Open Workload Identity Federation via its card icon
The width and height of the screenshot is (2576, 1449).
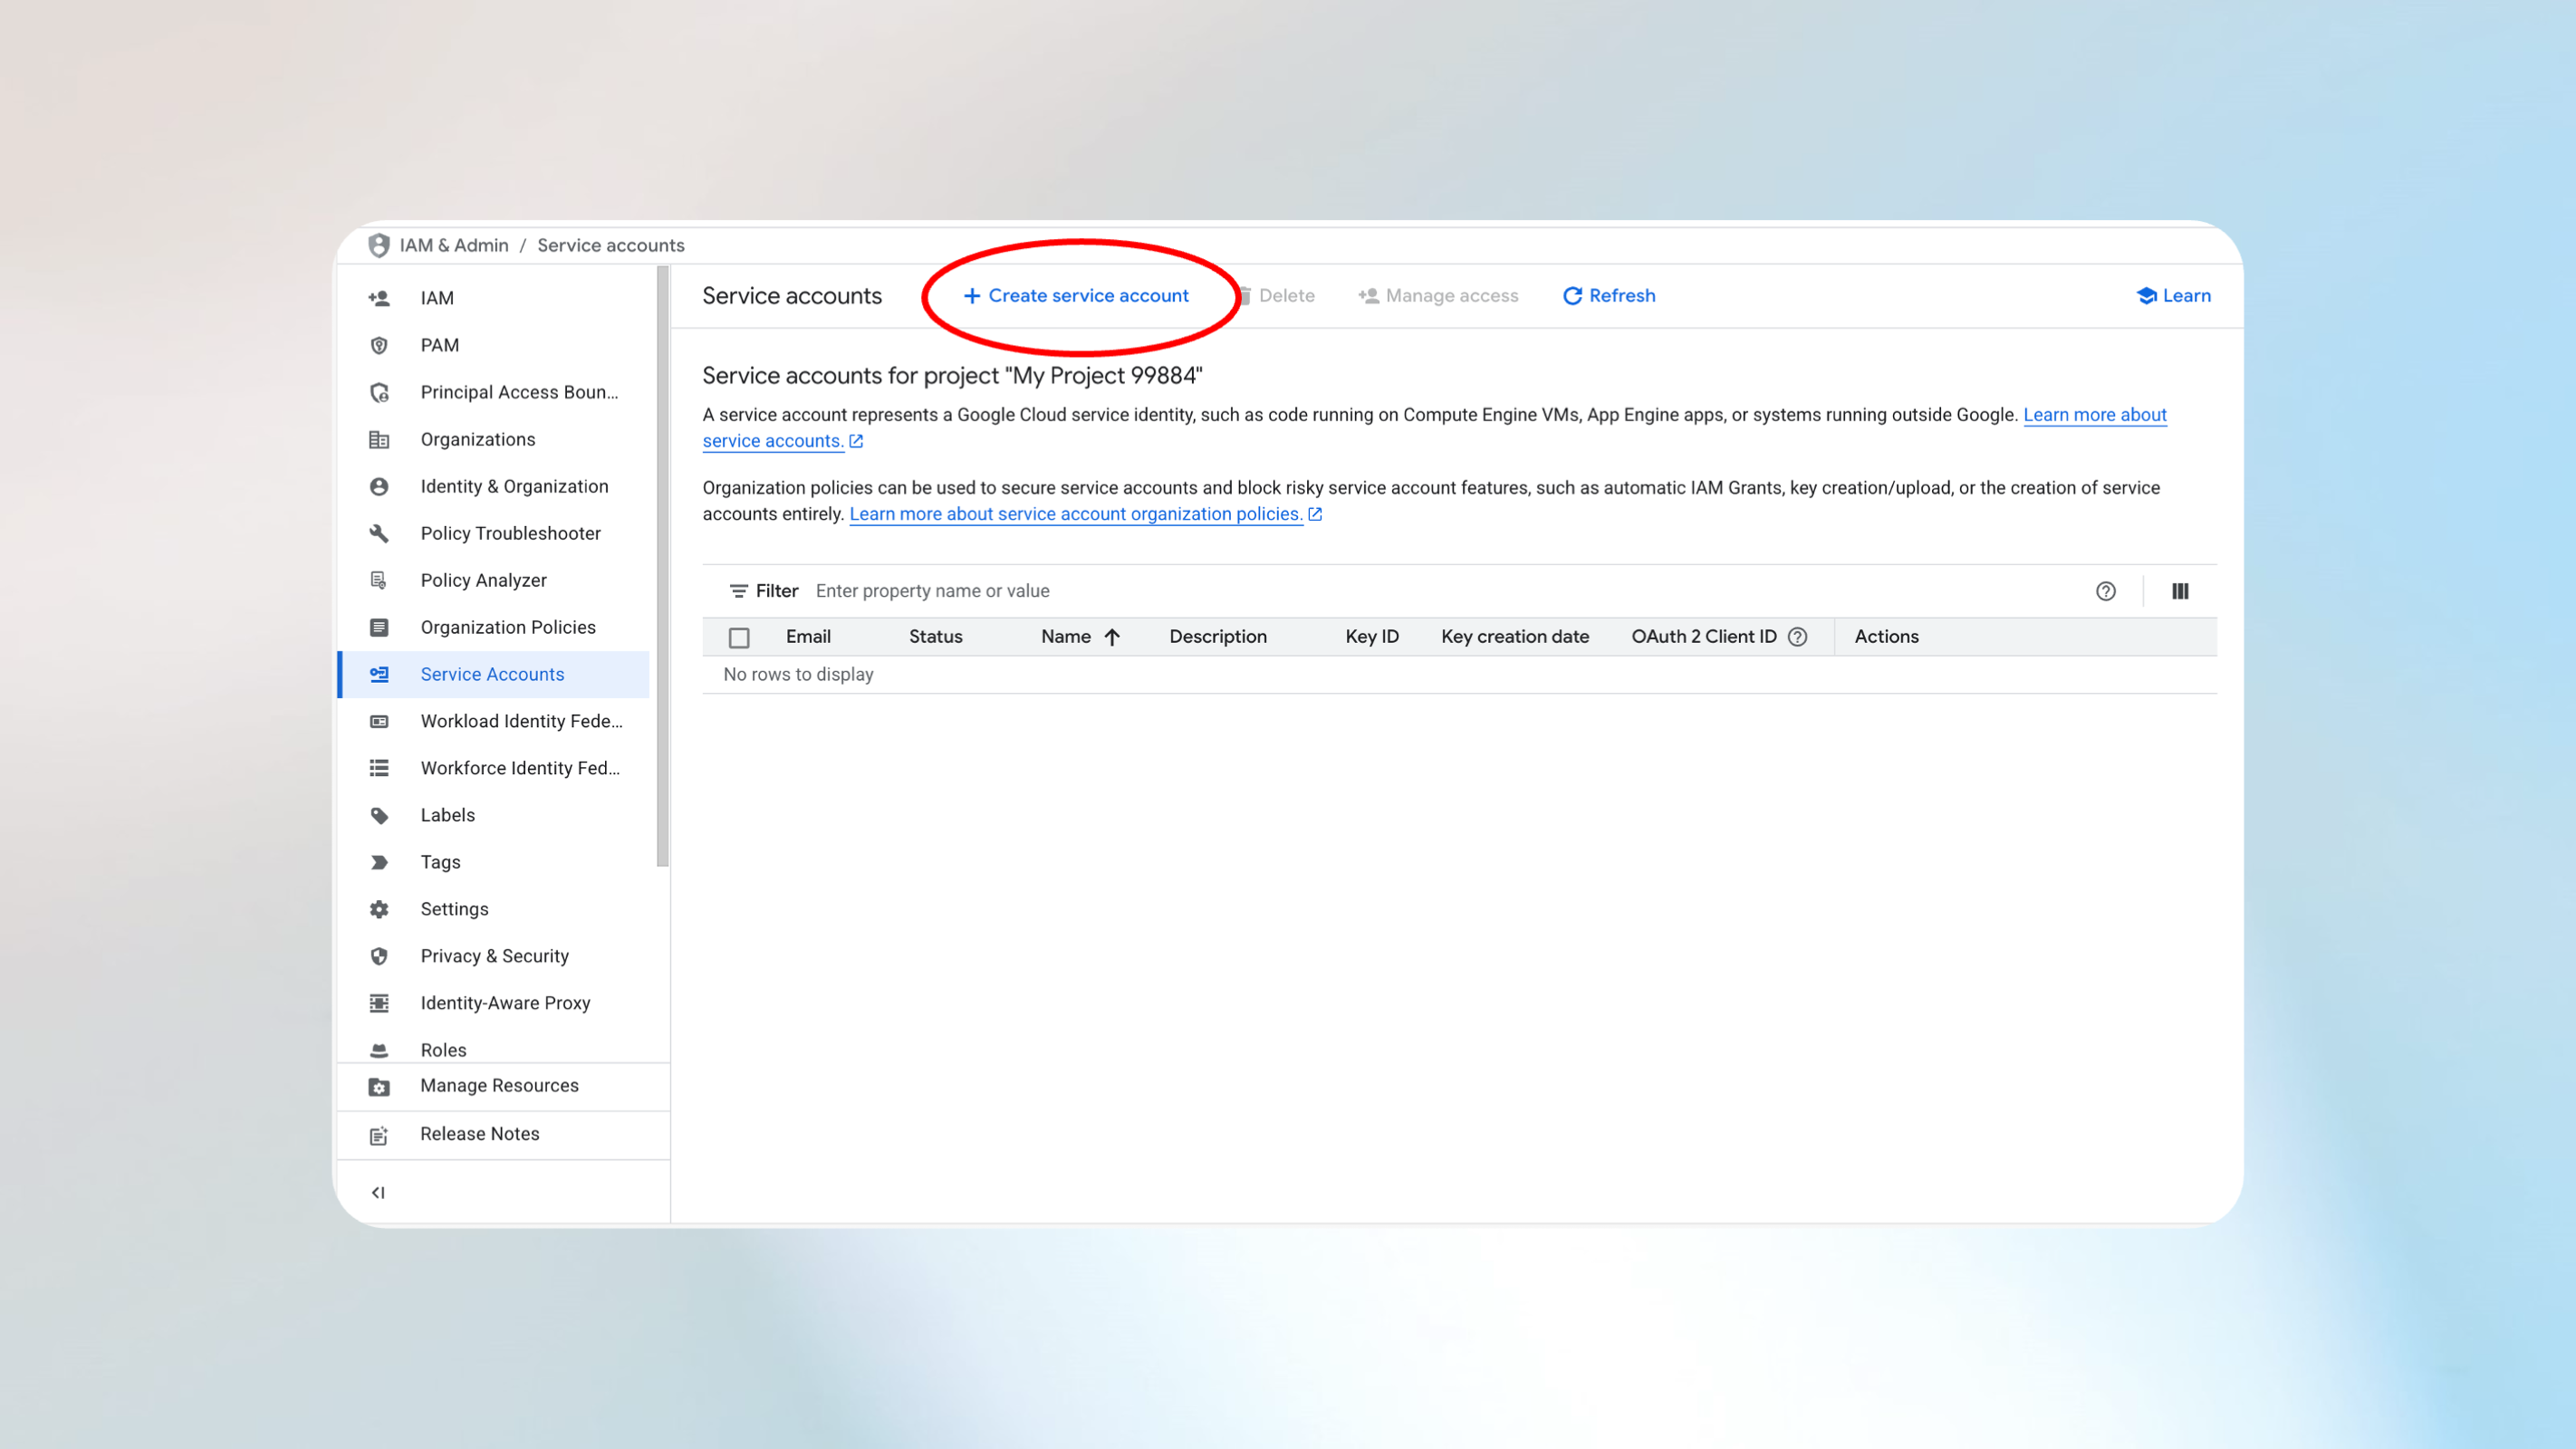click(x=379, y=720)
